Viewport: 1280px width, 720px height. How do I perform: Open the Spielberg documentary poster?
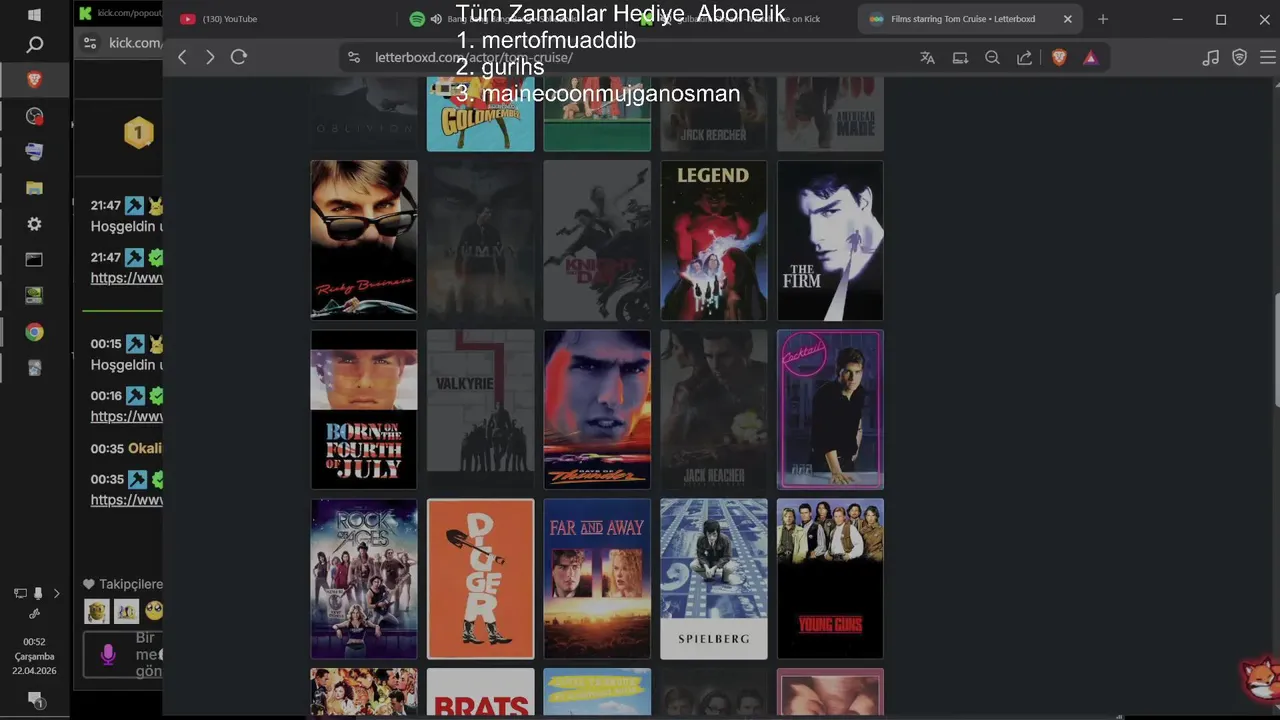click(713, 579)
